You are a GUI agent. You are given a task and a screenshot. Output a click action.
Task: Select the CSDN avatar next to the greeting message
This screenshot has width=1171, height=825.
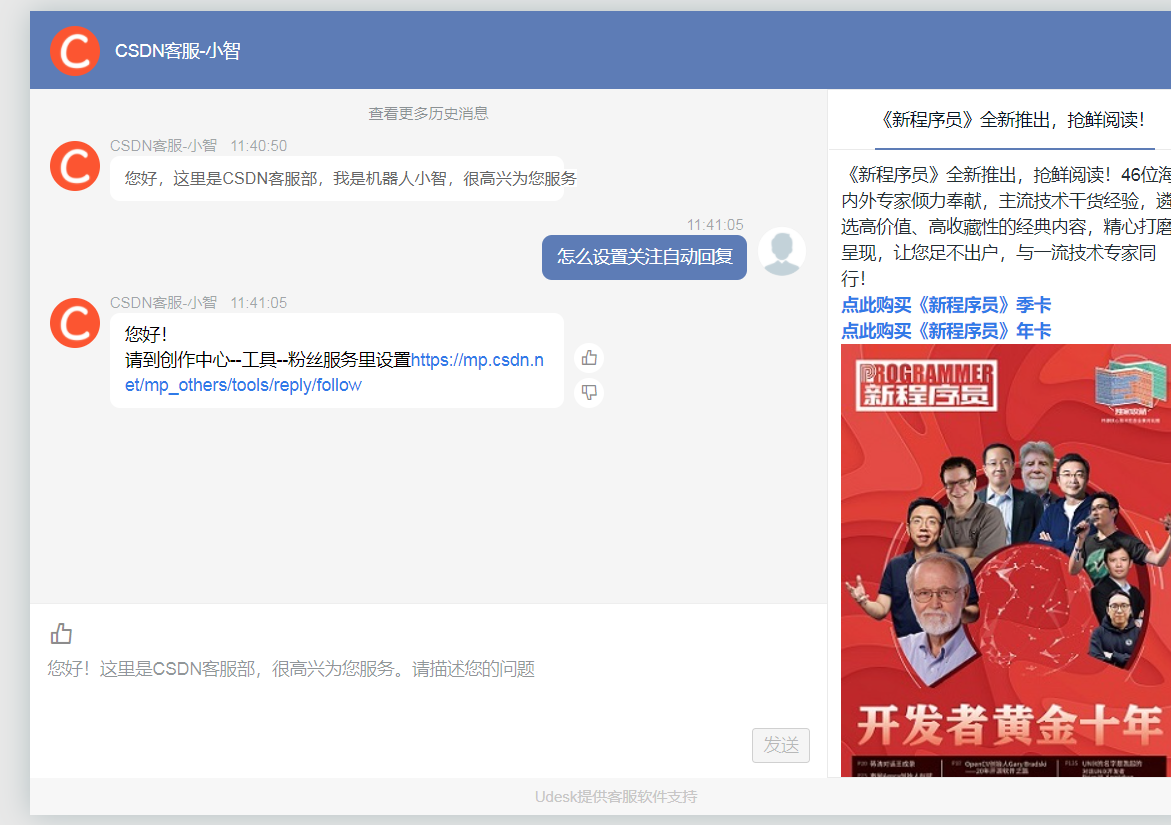click(x=74, y=166)
